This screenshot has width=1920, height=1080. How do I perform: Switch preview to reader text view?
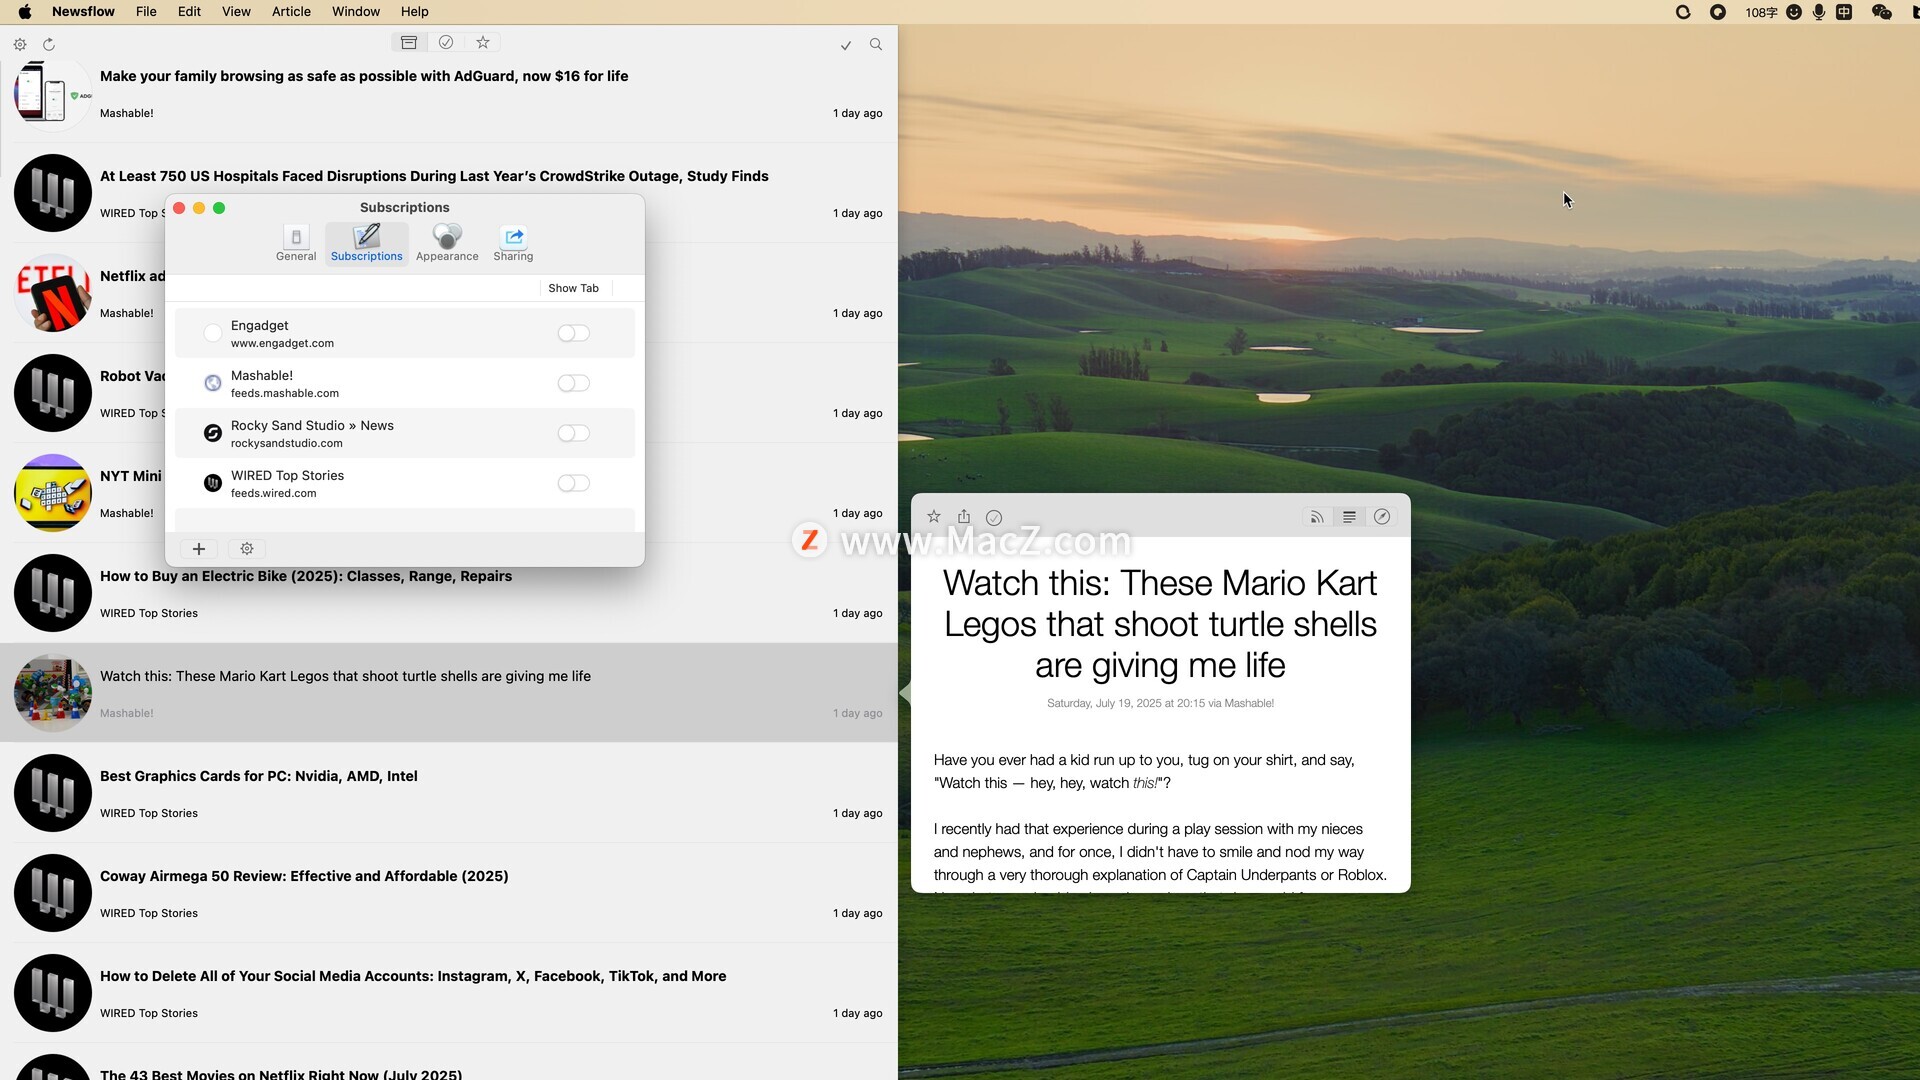1349,517
